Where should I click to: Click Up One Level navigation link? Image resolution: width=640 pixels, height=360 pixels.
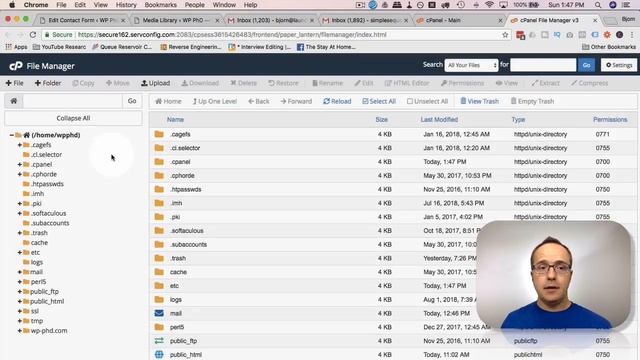[214, 101]
